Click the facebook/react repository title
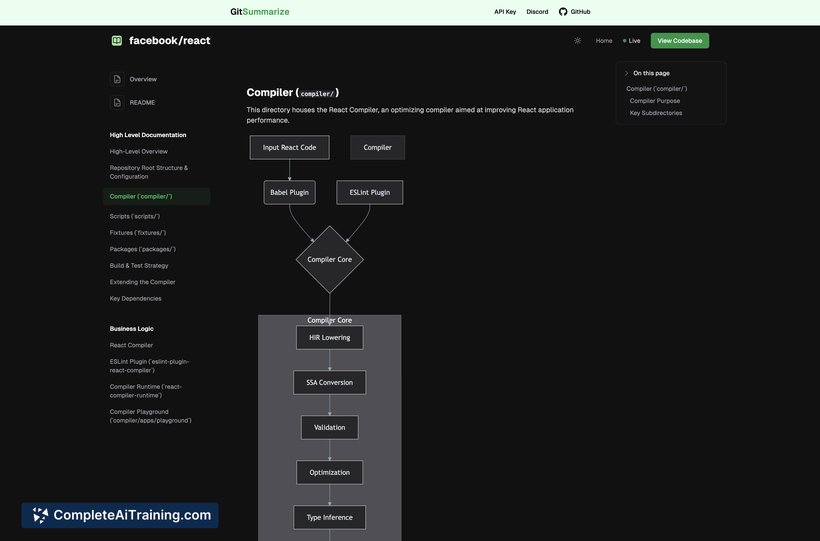 pos(169,40)
